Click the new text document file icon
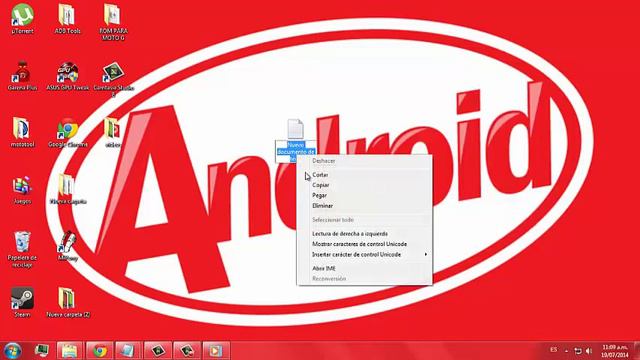This screenshot has height=360, width=640. coord(295,129)
